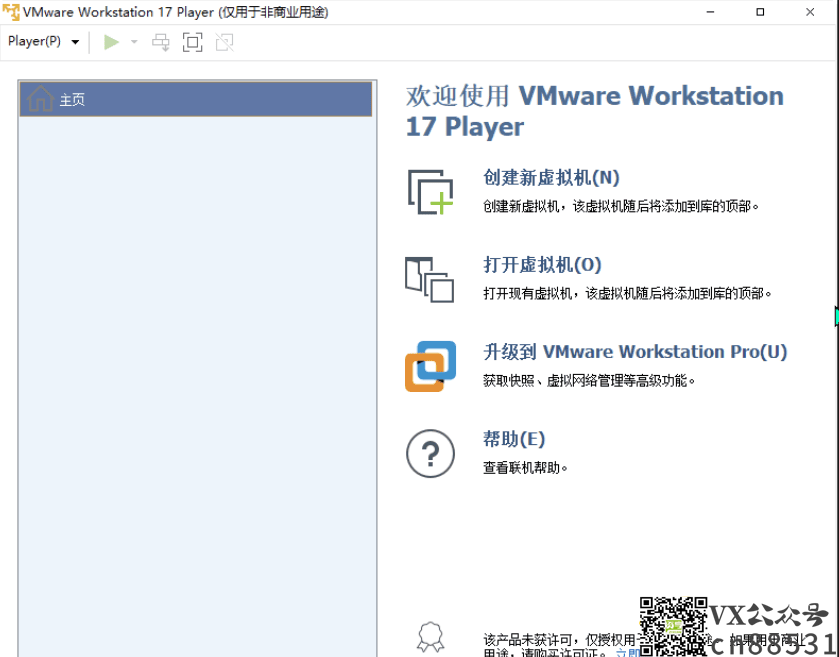
Task: Open 升级到 VMware Workstation Pro(U) link
Action: pos(635,352)
